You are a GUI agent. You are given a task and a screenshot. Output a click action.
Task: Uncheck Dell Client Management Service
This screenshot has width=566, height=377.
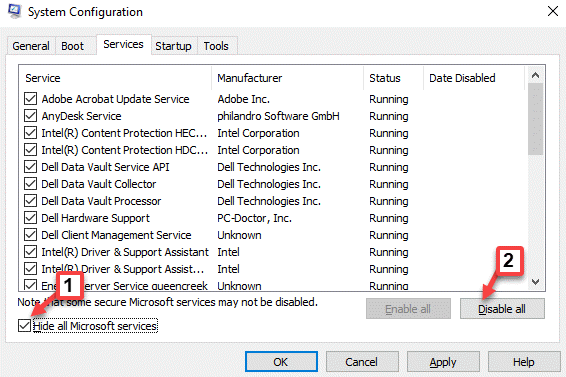click(x=30, y=234)
